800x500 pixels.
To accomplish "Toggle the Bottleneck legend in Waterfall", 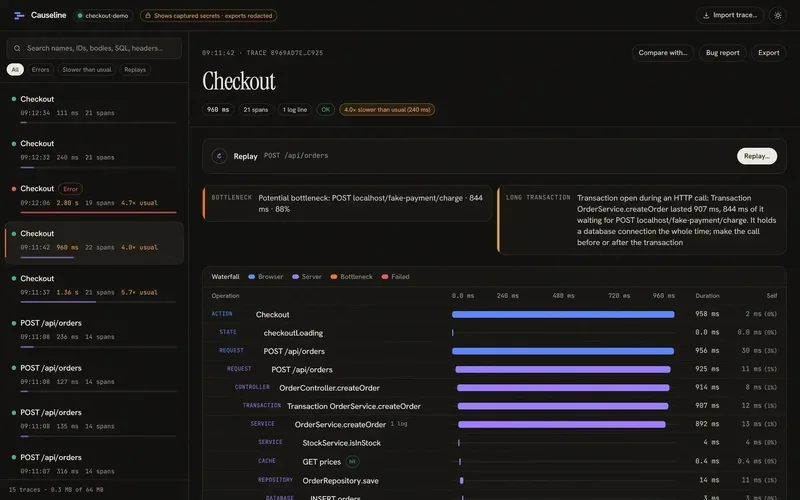I will (352, 277).
